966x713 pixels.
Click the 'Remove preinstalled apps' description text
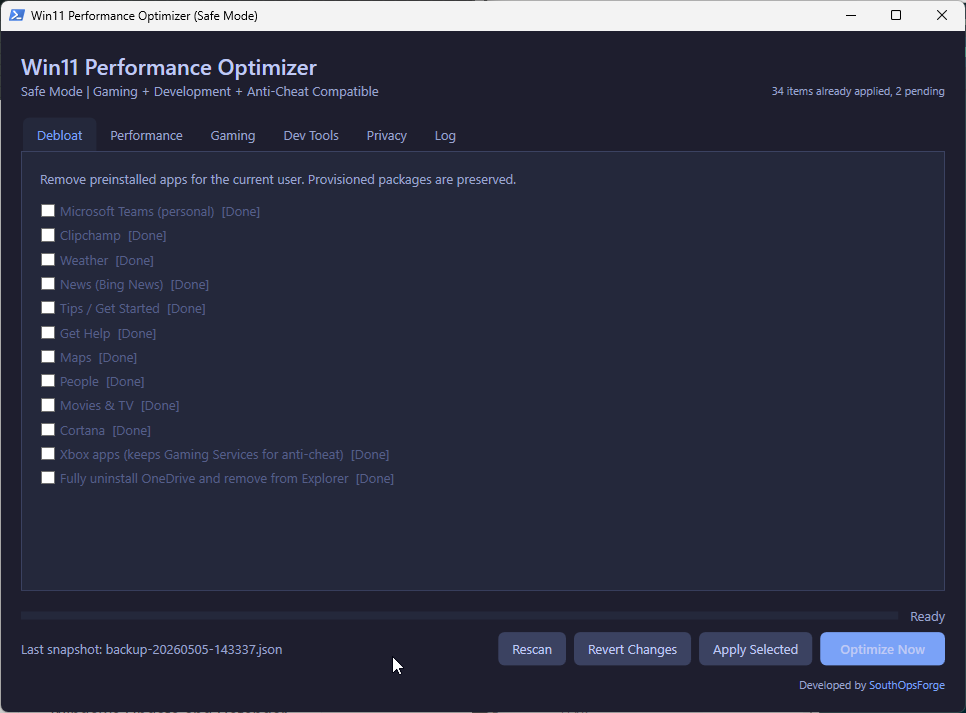point(278,179)
